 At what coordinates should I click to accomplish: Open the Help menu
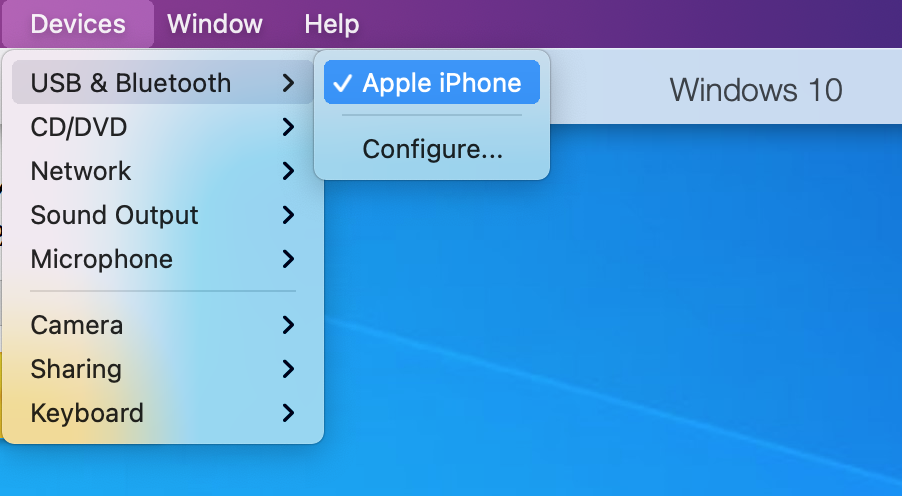click(331, 24)
